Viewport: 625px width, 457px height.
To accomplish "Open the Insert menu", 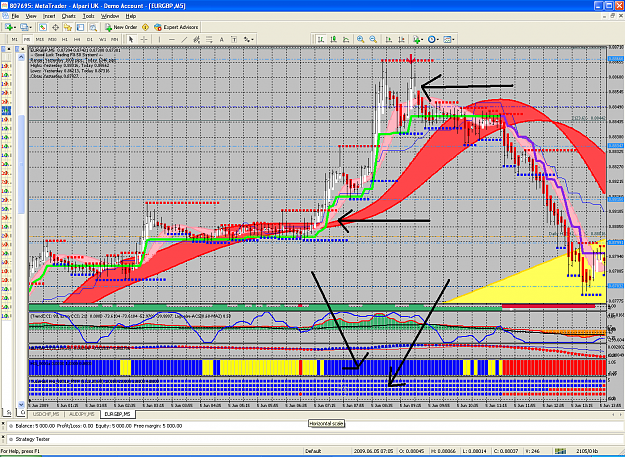I will (x=49, y=16).
